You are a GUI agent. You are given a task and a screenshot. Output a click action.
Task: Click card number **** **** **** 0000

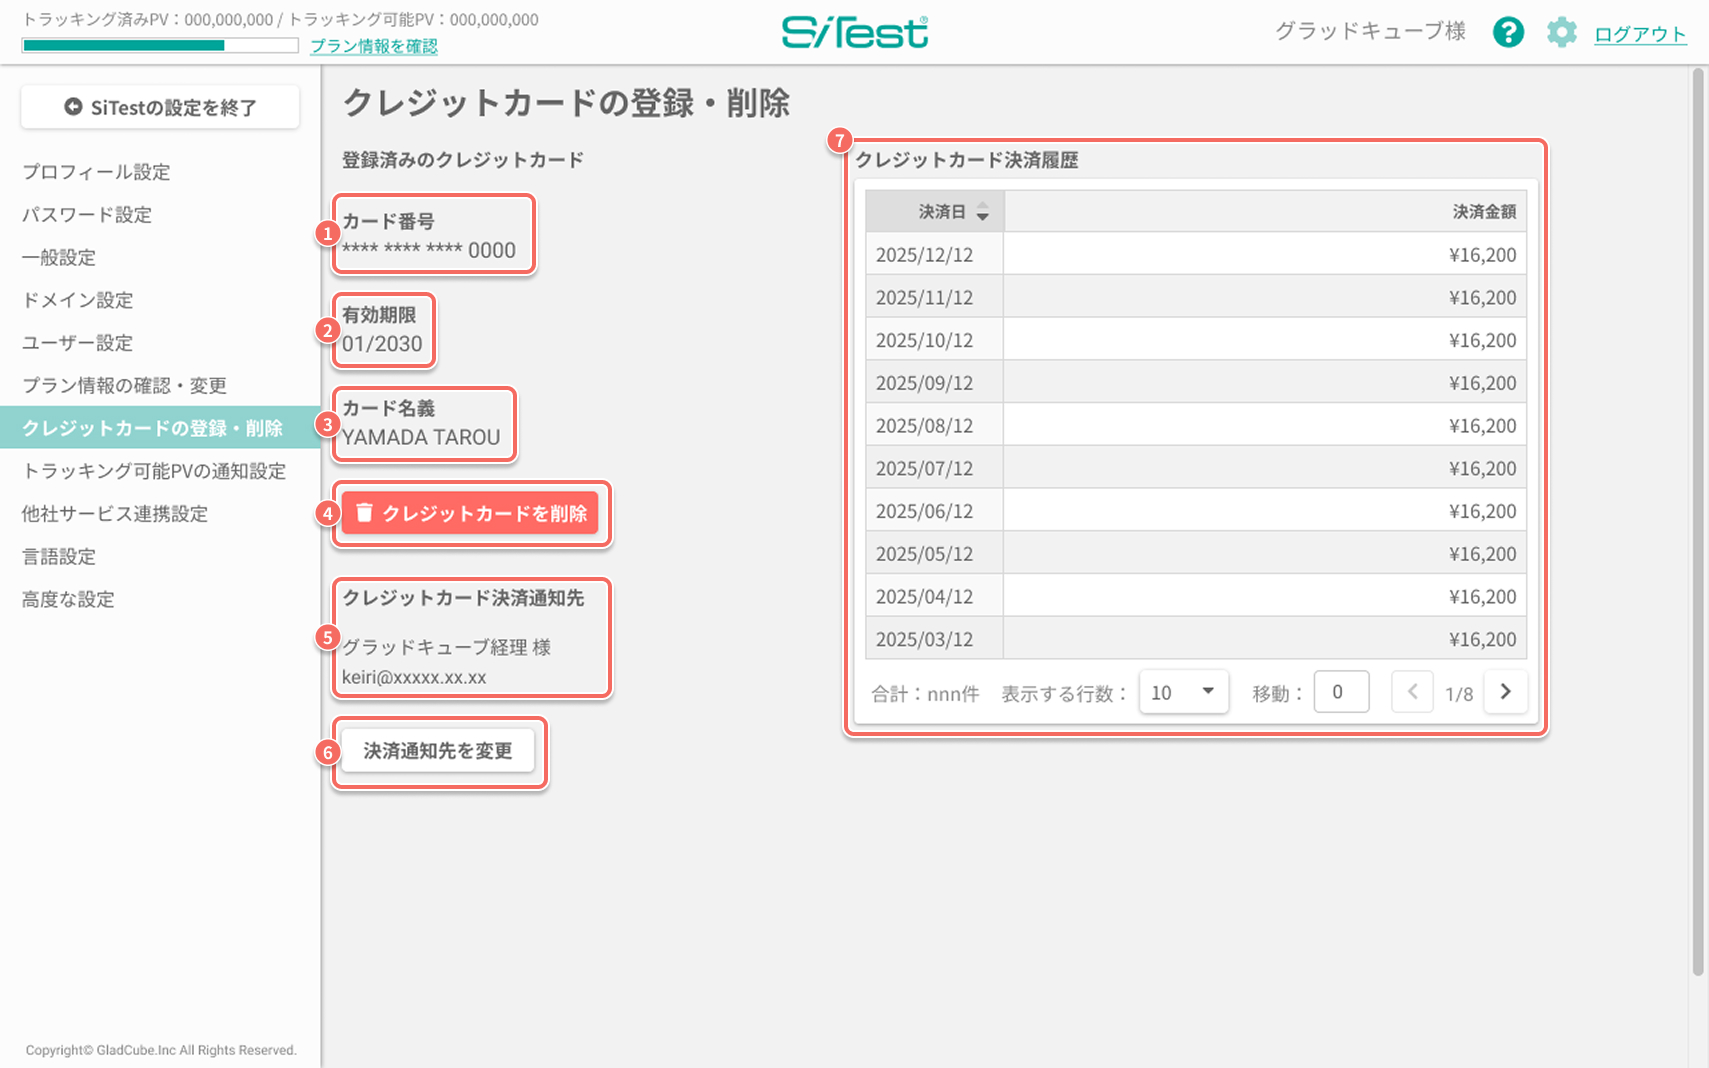pos(429,250)
